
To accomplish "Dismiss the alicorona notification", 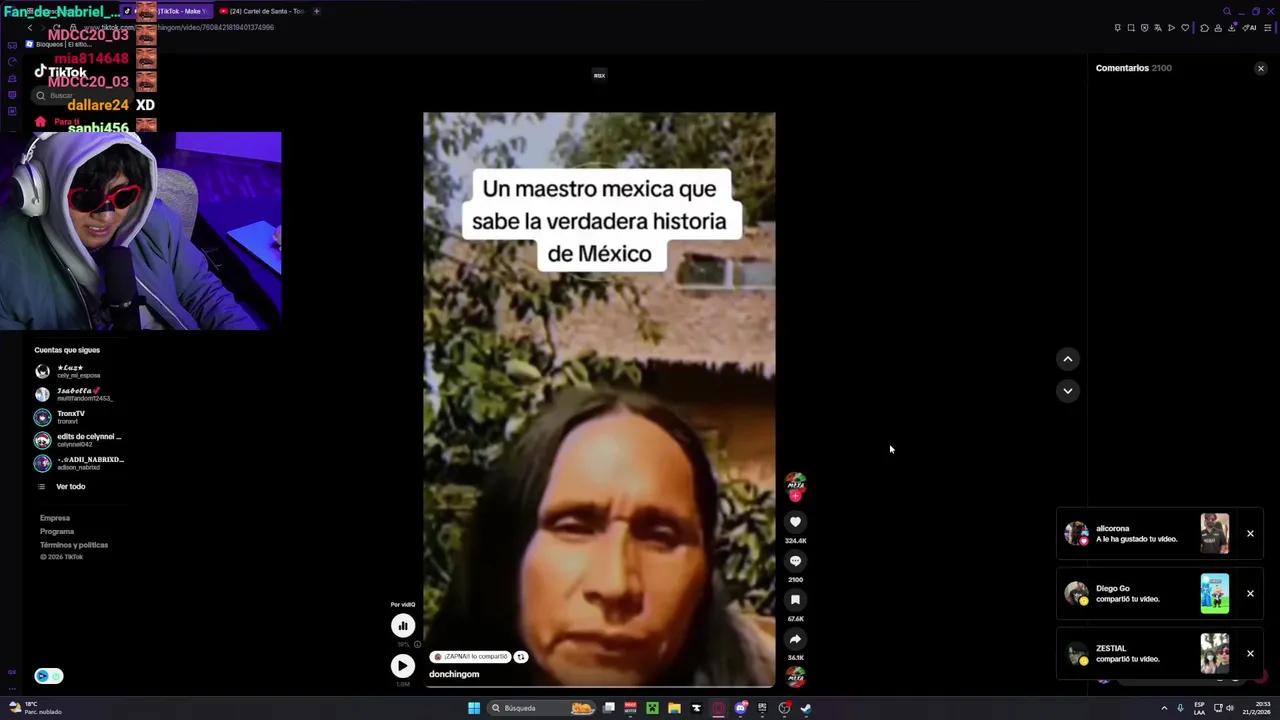I will pyautogui.click(x=1250, y=534).
